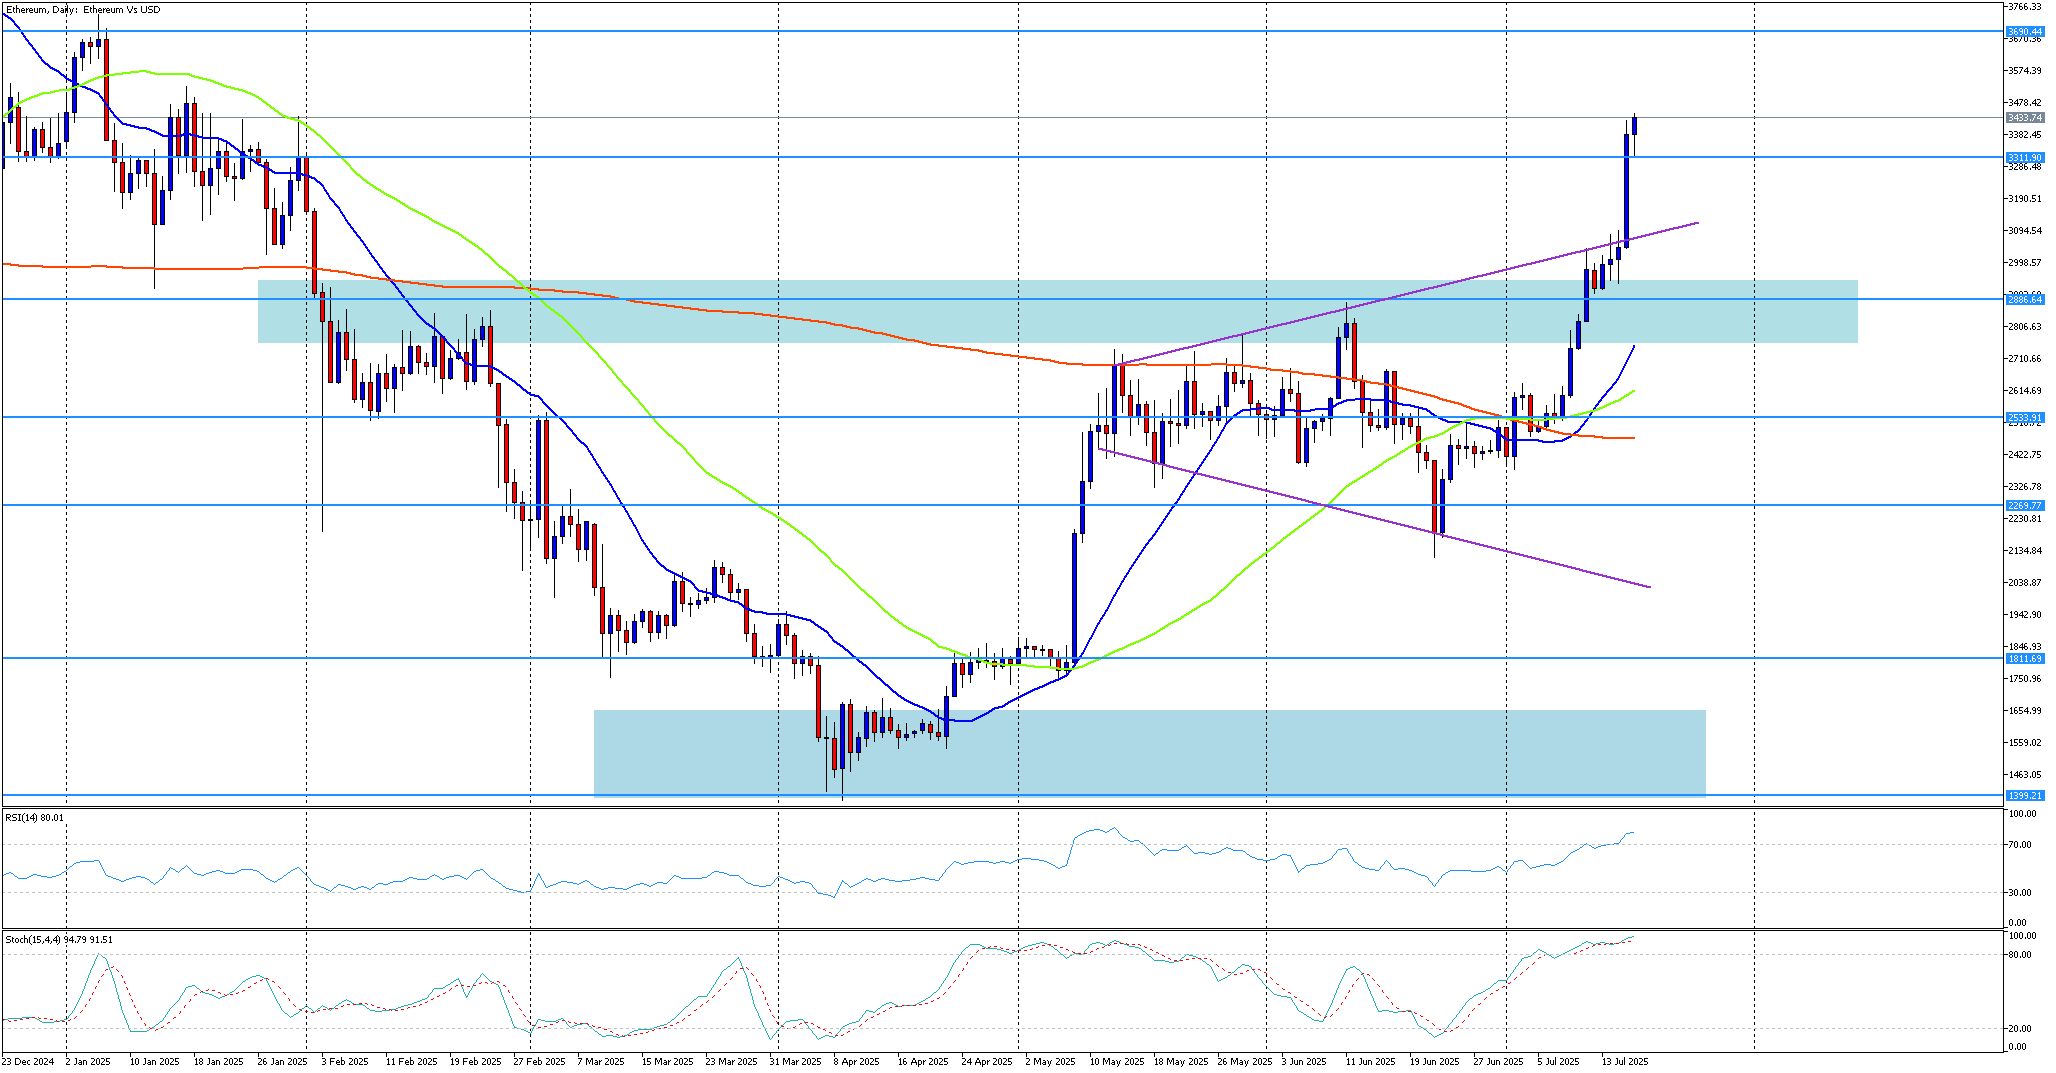Click the 80.00 level on Stochastic scale
2056x1073 pixels.
point(2020,955)
